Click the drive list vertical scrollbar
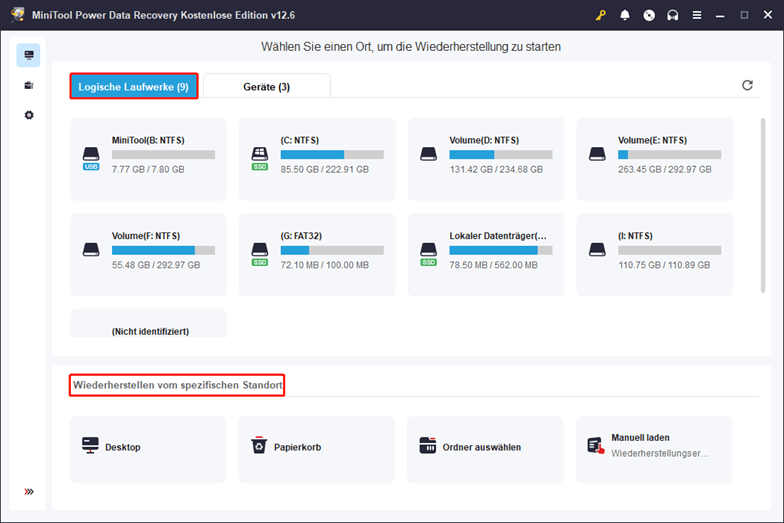Viewport: 784px width, 523px height. (x=762, y=205)
